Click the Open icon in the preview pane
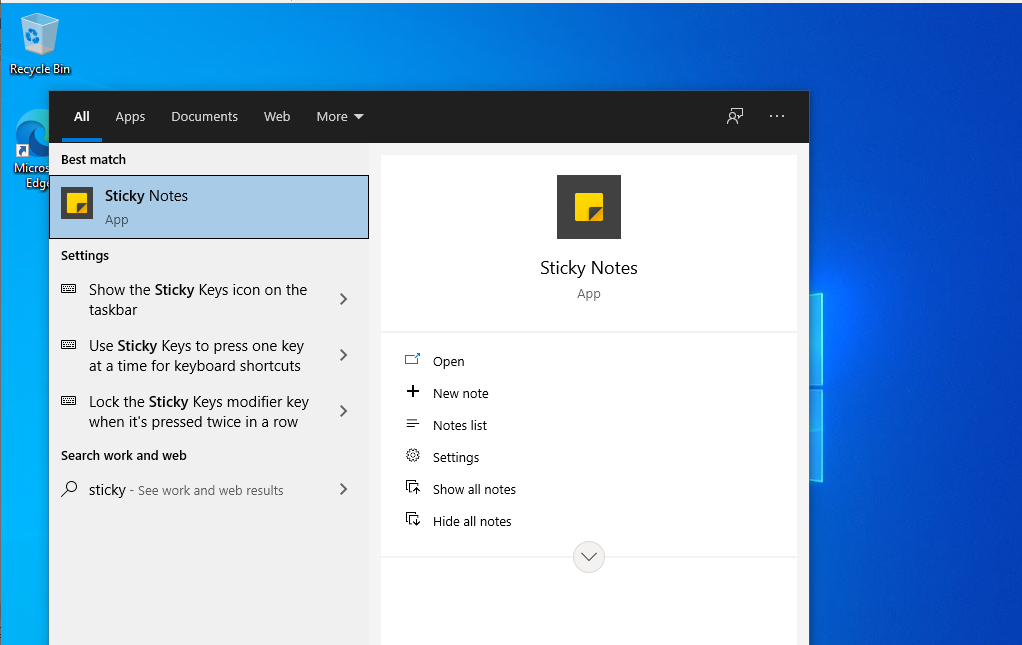Screen dimensions: 1022x645 (x=413, y=359)
